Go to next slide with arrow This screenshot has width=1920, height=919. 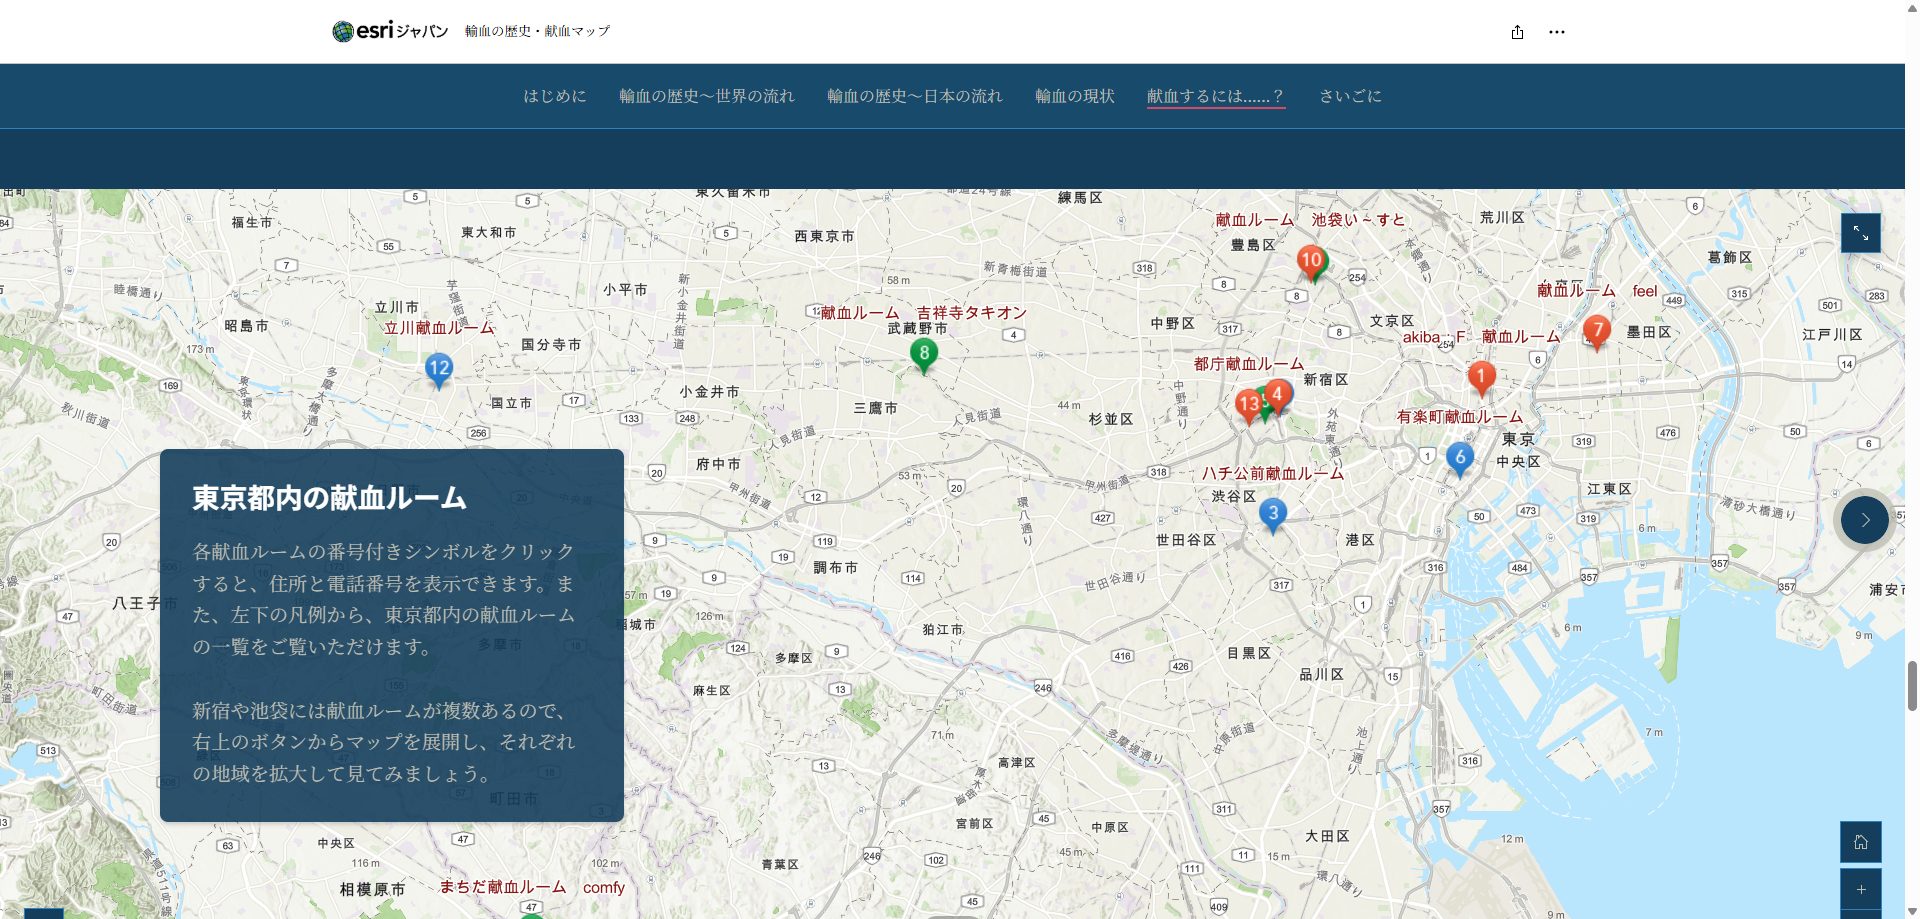[1864, 520]
